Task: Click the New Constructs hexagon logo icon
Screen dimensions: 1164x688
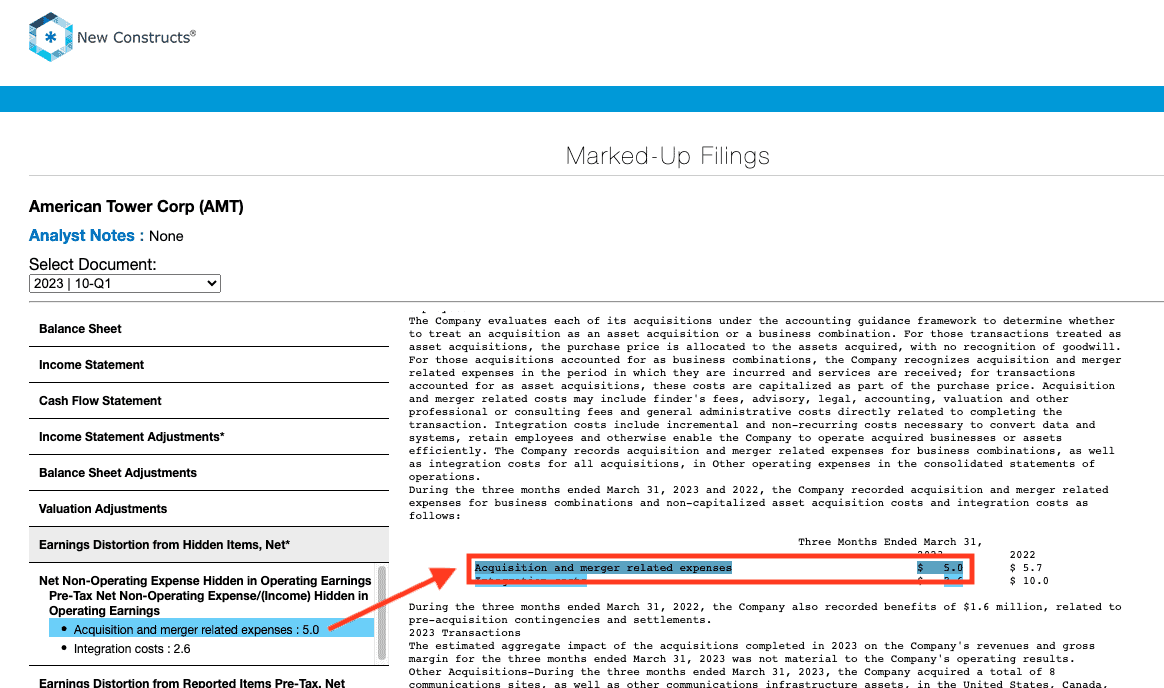Action: coord(50,36)
